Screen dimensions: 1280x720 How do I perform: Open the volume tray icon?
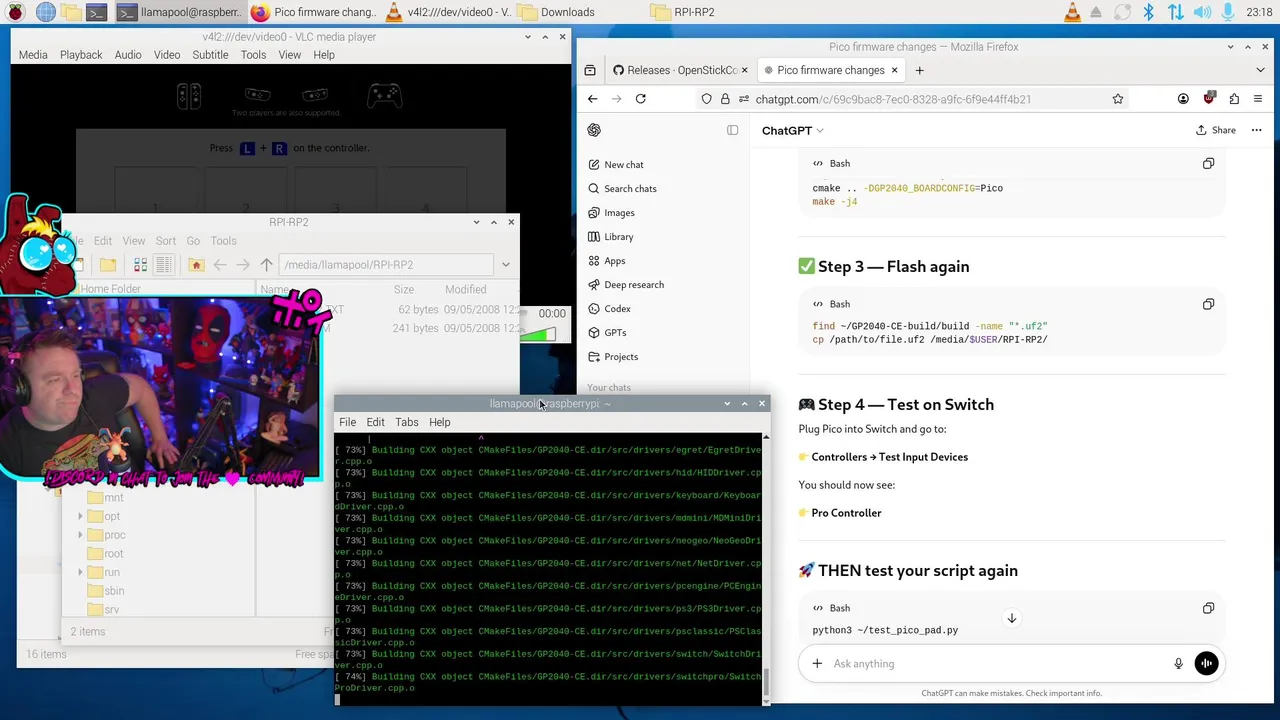[1201, 12]
